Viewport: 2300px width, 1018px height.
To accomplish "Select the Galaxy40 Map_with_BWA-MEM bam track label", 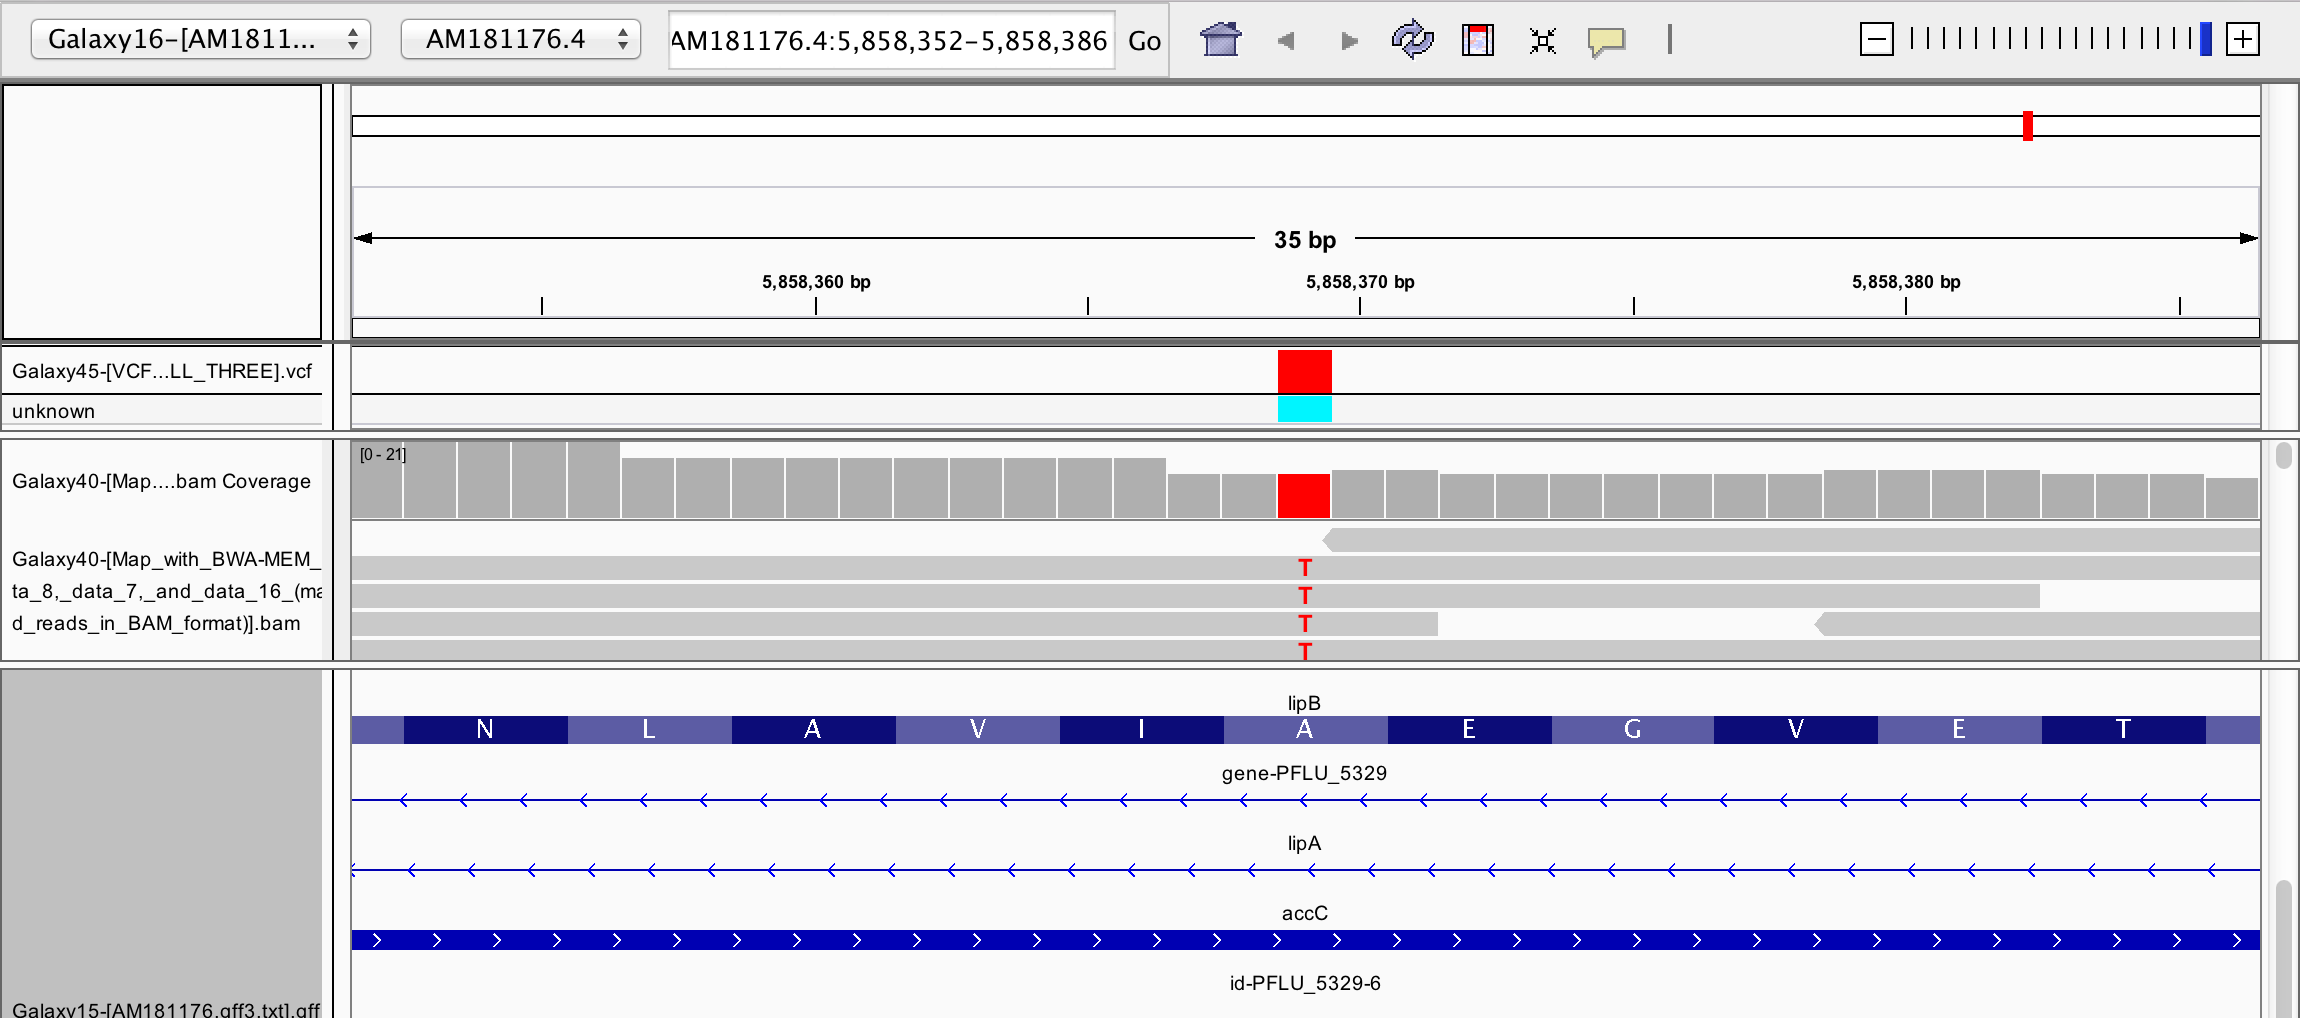I will 166,591.
